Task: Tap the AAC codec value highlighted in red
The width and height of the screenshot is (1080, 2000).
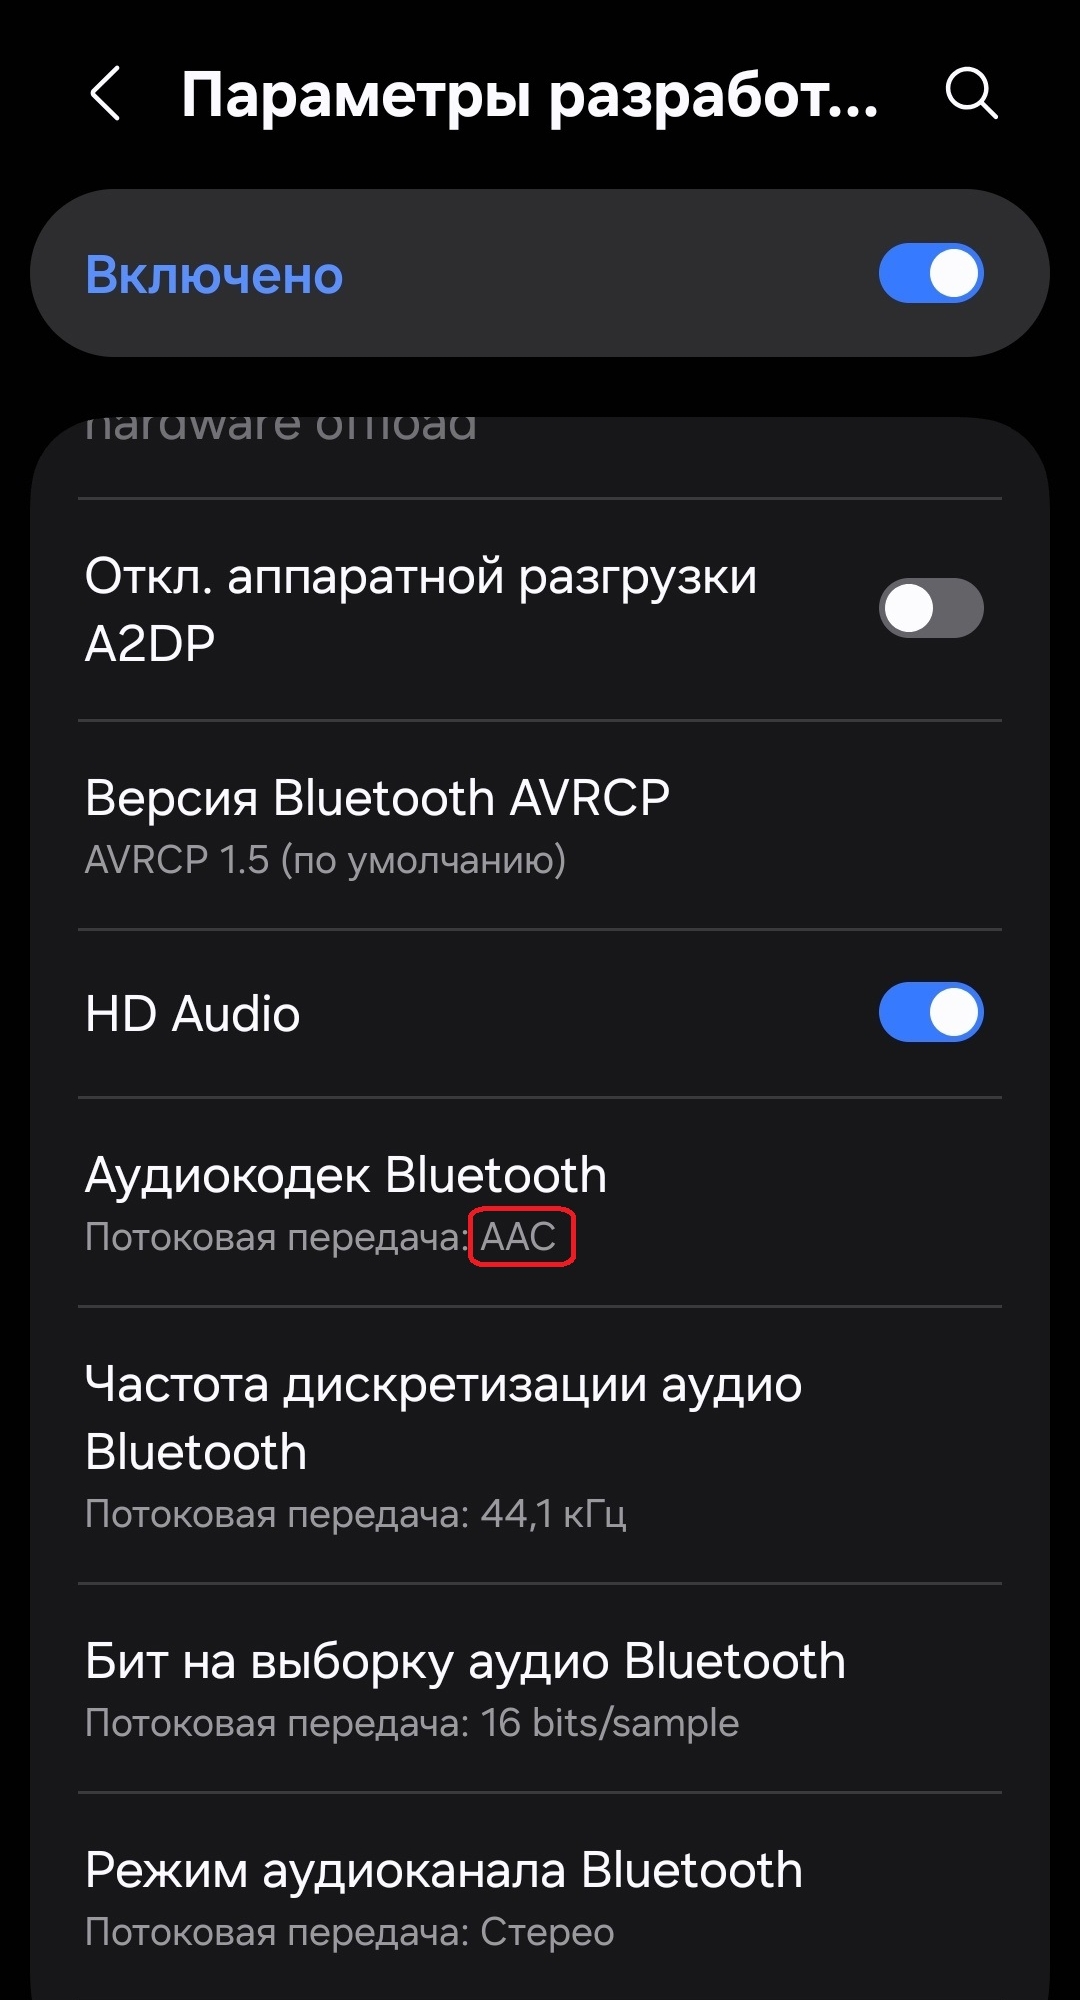Action: coord(519,1238)
